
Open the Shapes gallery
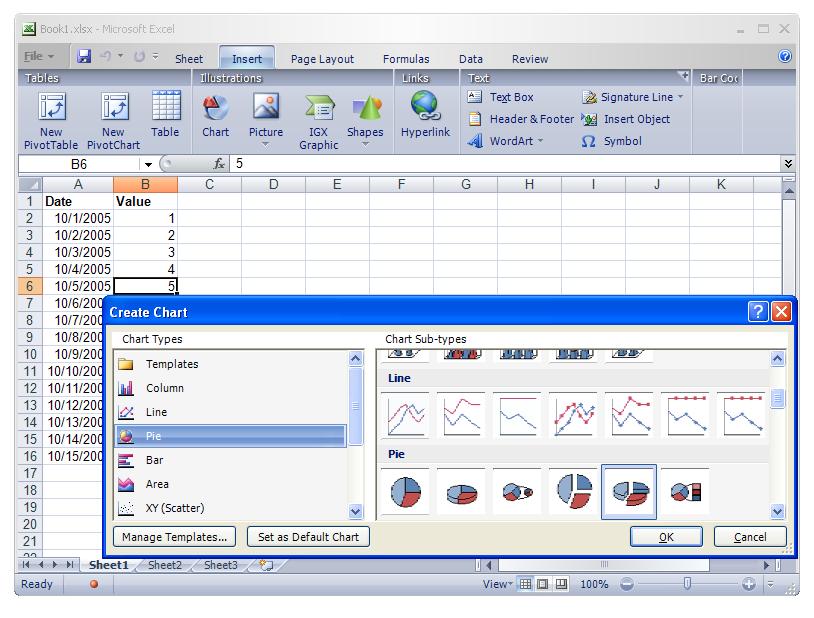tap(365, 120)
